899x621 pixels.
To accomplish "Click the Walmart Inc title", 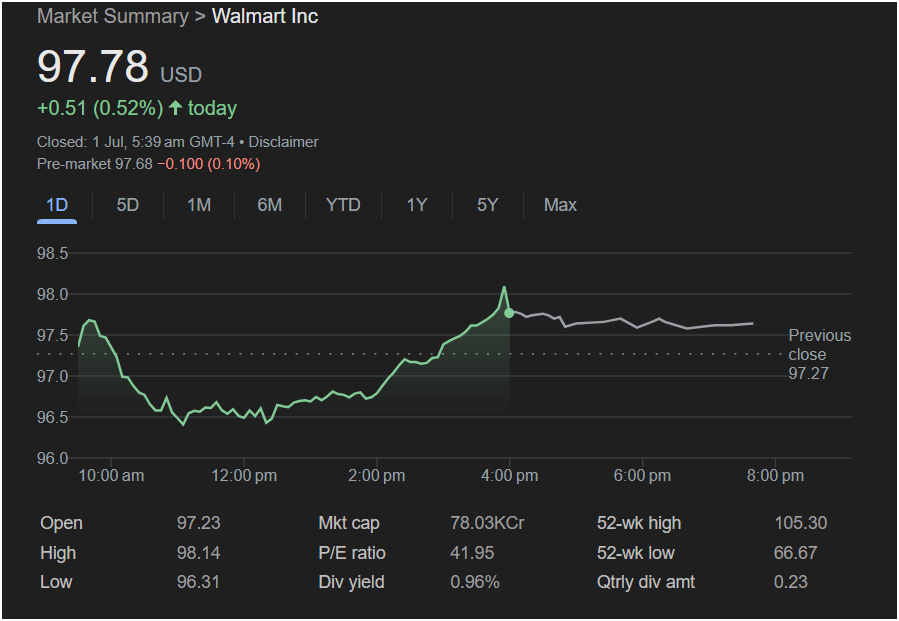I will [x=265, y=16].
